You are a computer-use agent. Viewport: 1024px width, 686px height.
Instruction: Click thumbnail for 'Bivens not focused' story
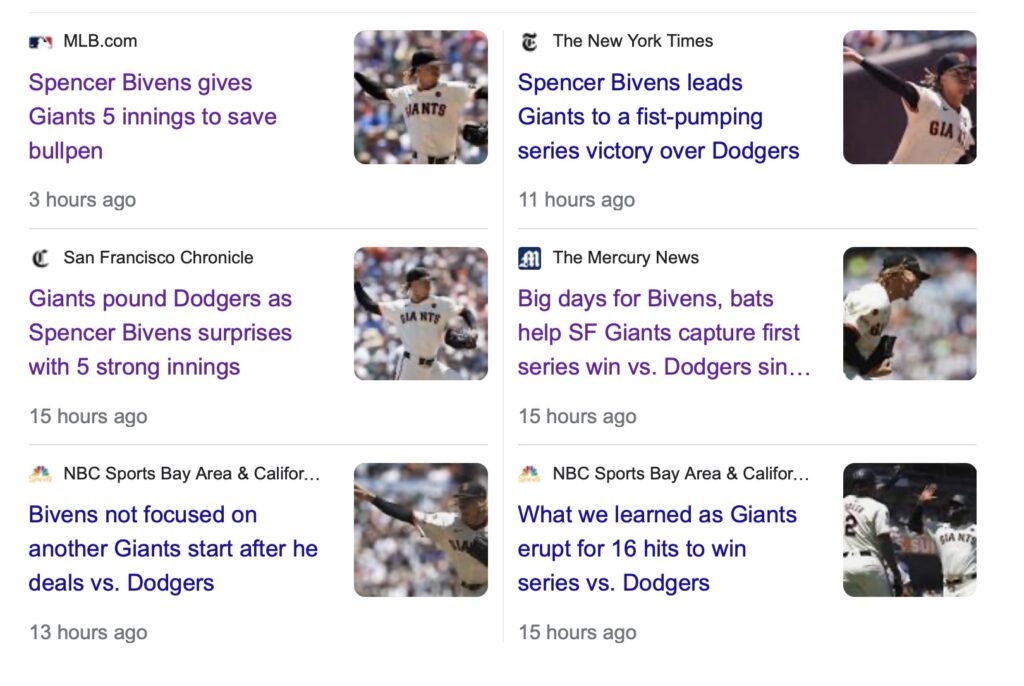tap(421, 529)
